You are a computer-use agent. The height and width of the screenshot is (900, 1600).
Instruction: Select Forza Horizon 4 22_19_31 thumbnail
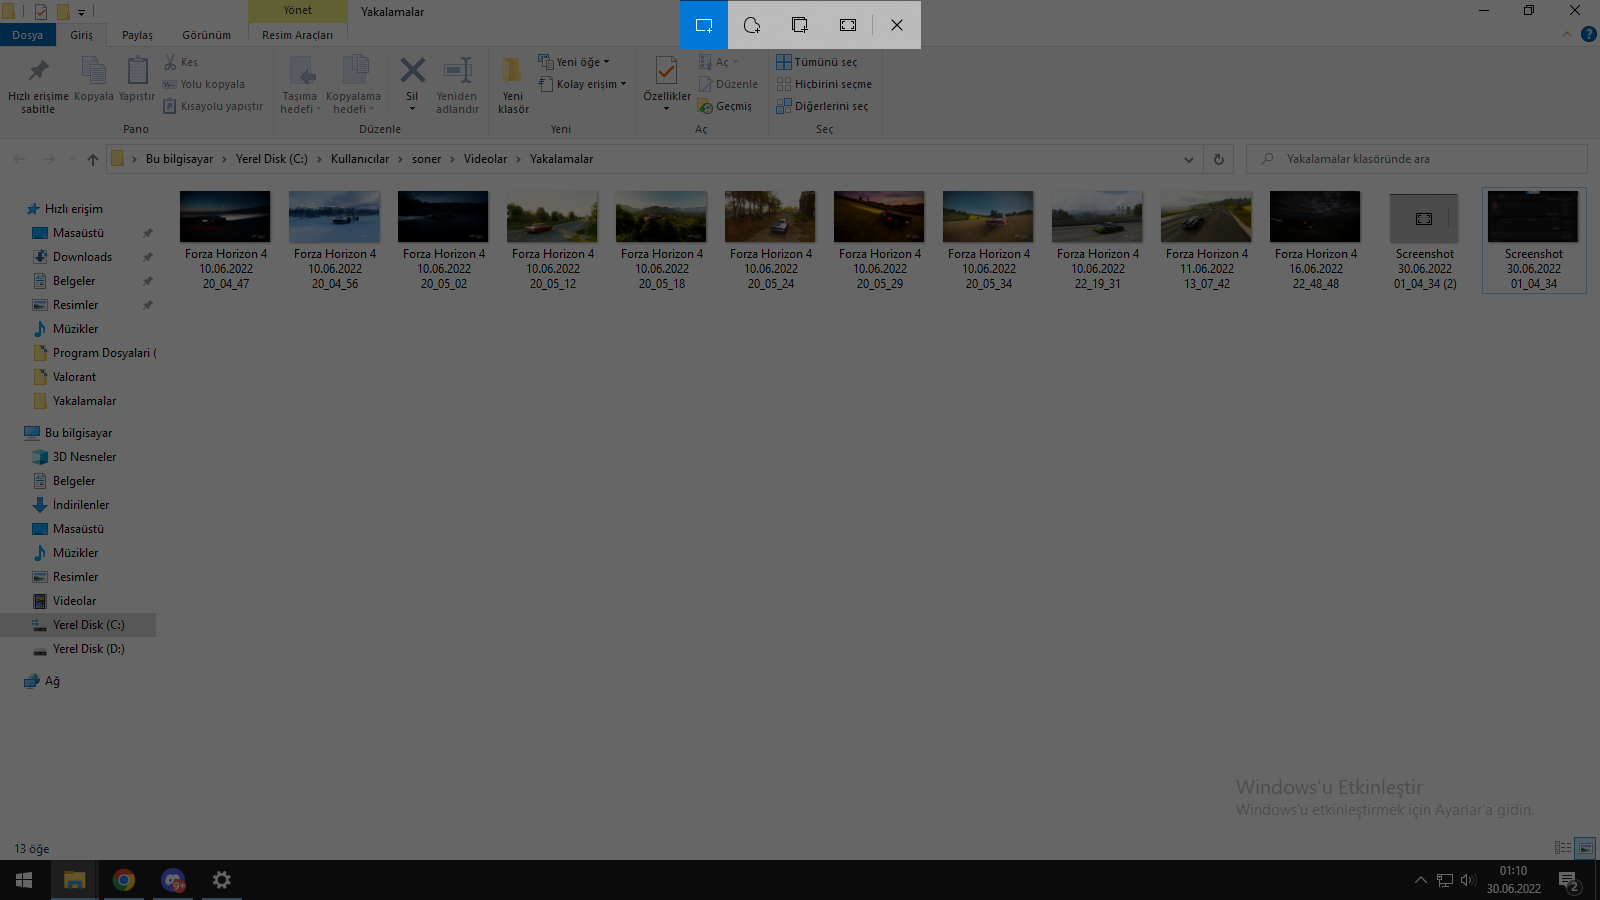click(1097, 217)
